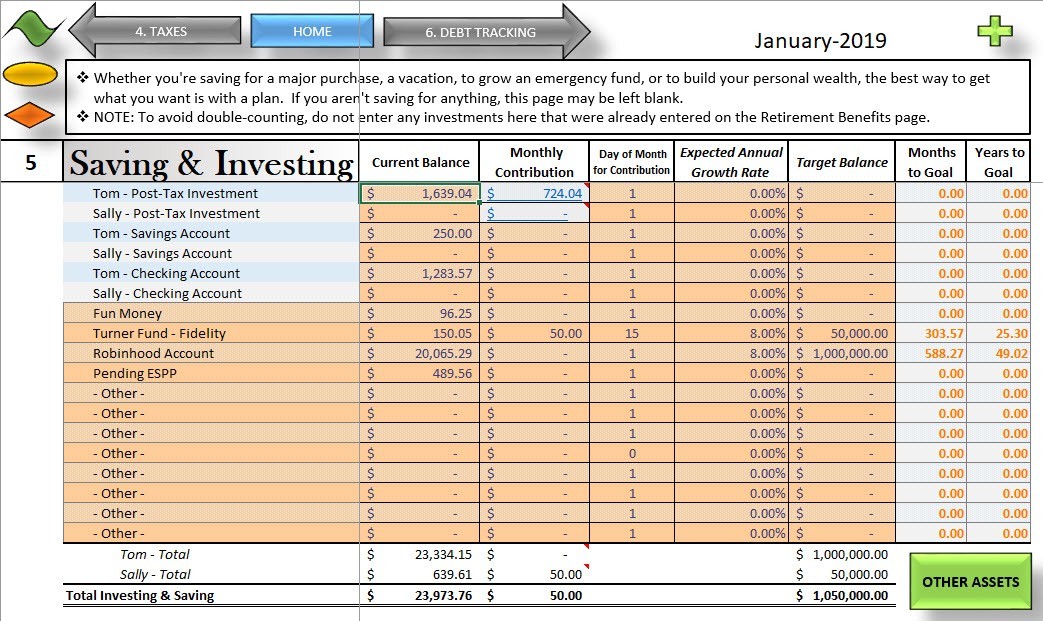Select Robinhood Account balance 20,065.29
Image resolution: width=1043 pixels, height=621 pixels.
click(420, 353)
